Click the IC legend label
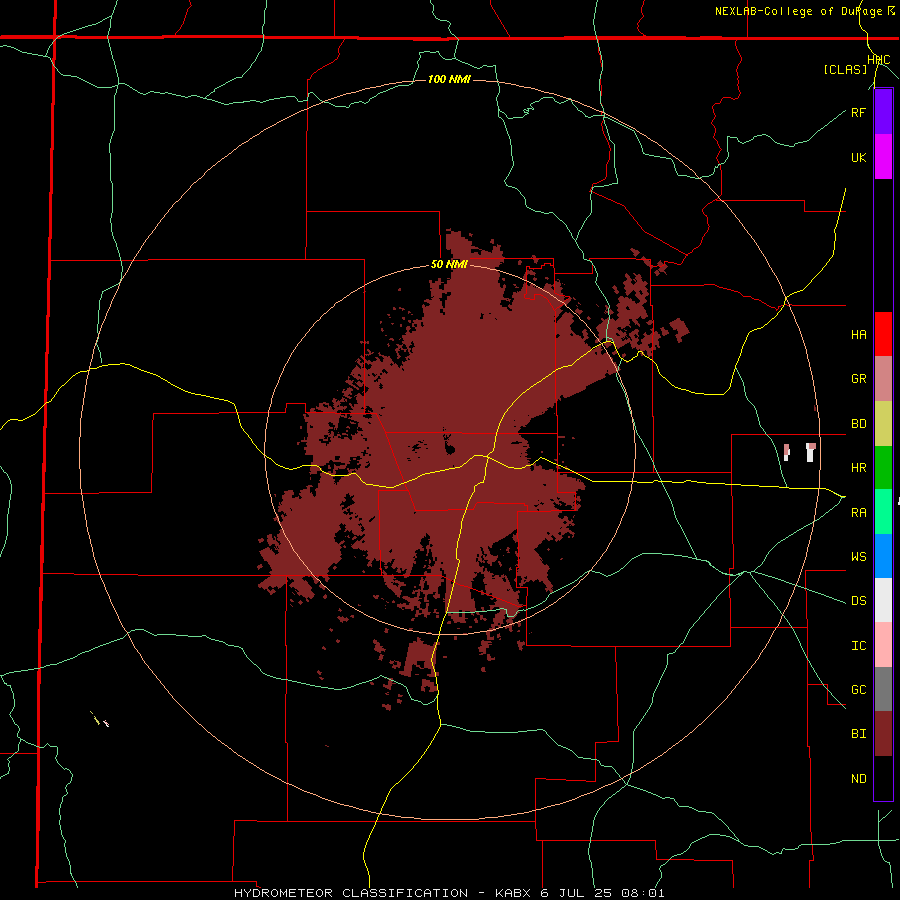 859,646
